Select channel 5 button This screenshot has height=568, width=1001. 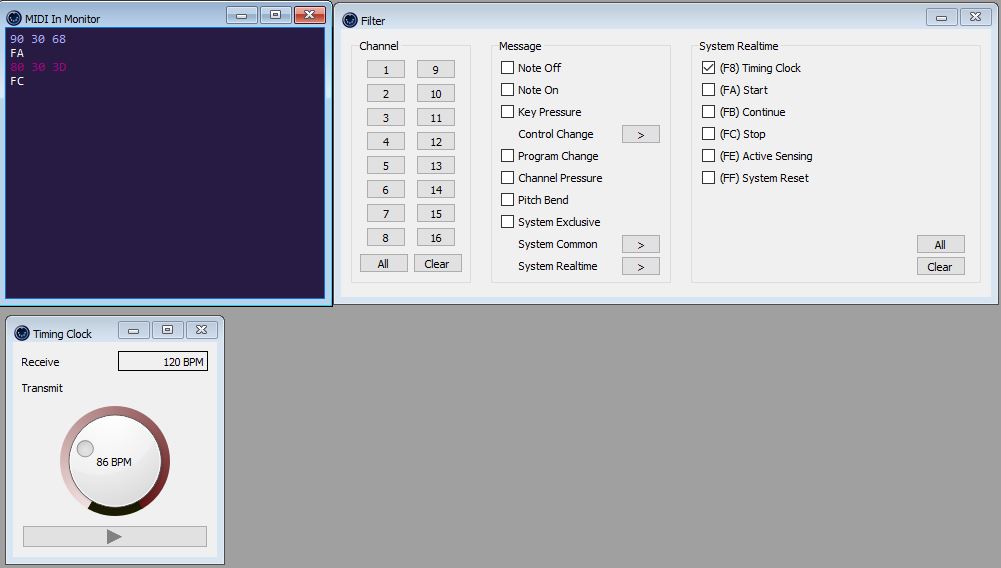(386, 166)
